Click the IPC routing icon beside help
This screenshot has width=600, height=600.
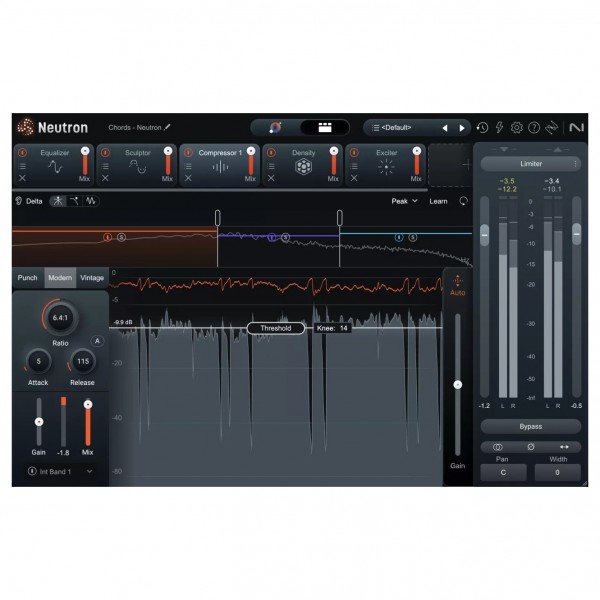551,127
